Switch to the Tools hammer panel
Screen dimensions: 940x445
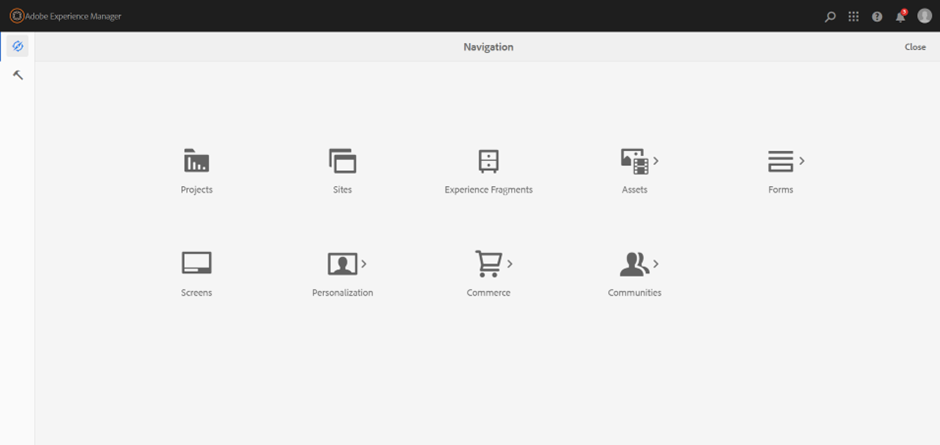17,75
